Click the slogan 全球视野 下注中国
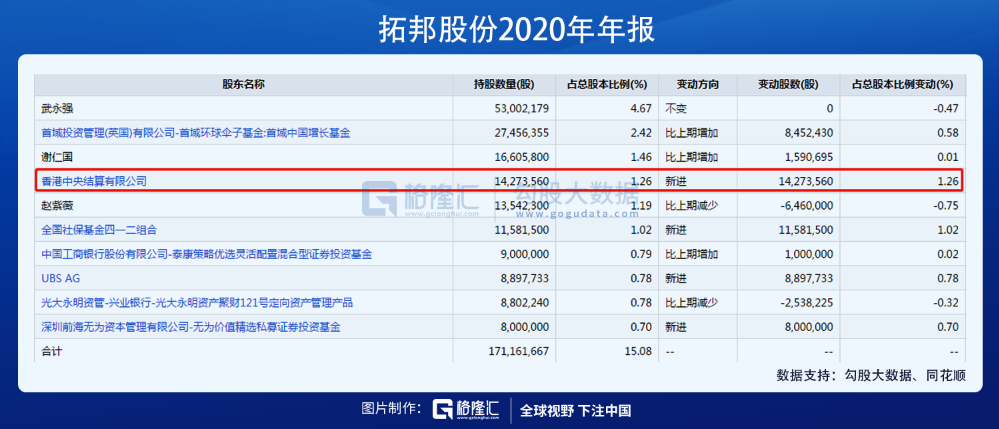The width and height of the screenshot is (999, 429). point(576,410)
